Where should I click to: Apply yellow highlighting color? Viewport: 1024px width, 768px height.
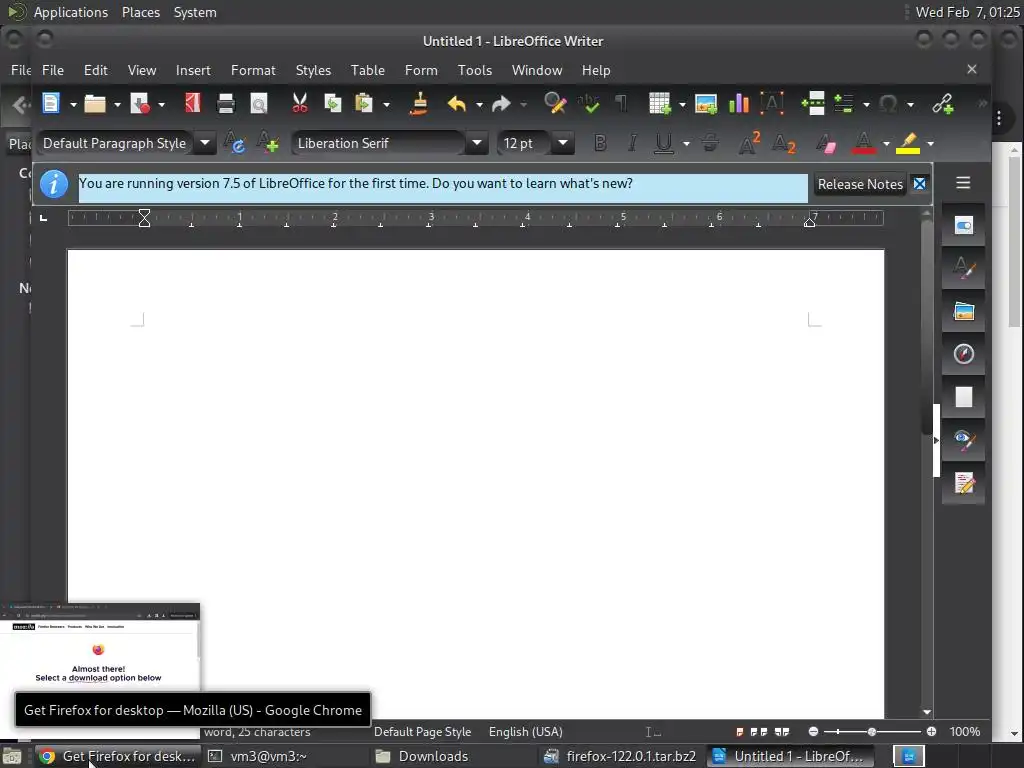908,143
